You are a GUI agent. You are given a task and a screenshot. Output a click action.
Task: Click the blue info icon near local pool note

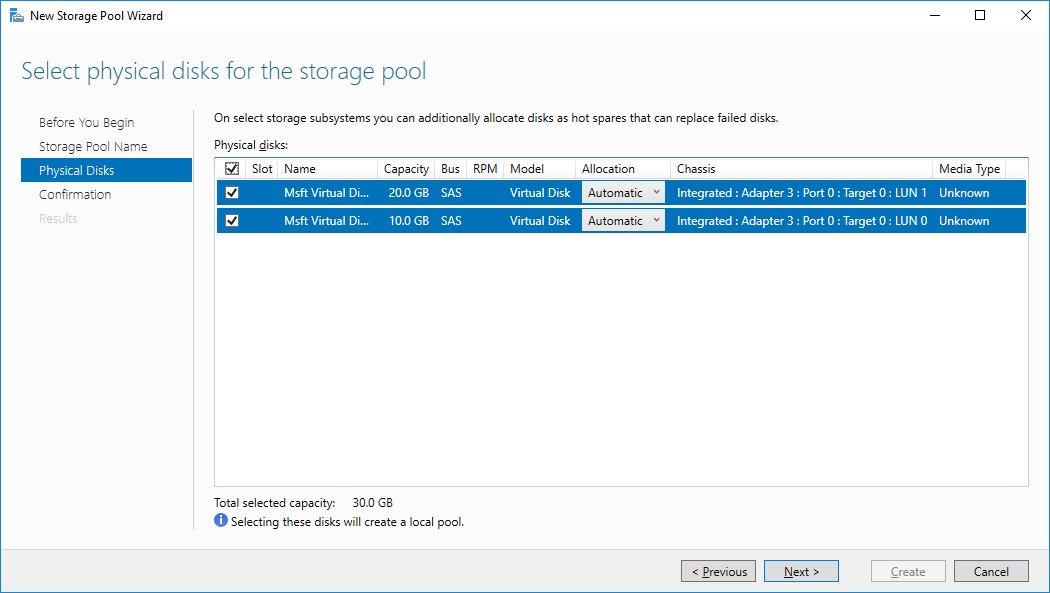click(x=220, y=521)
